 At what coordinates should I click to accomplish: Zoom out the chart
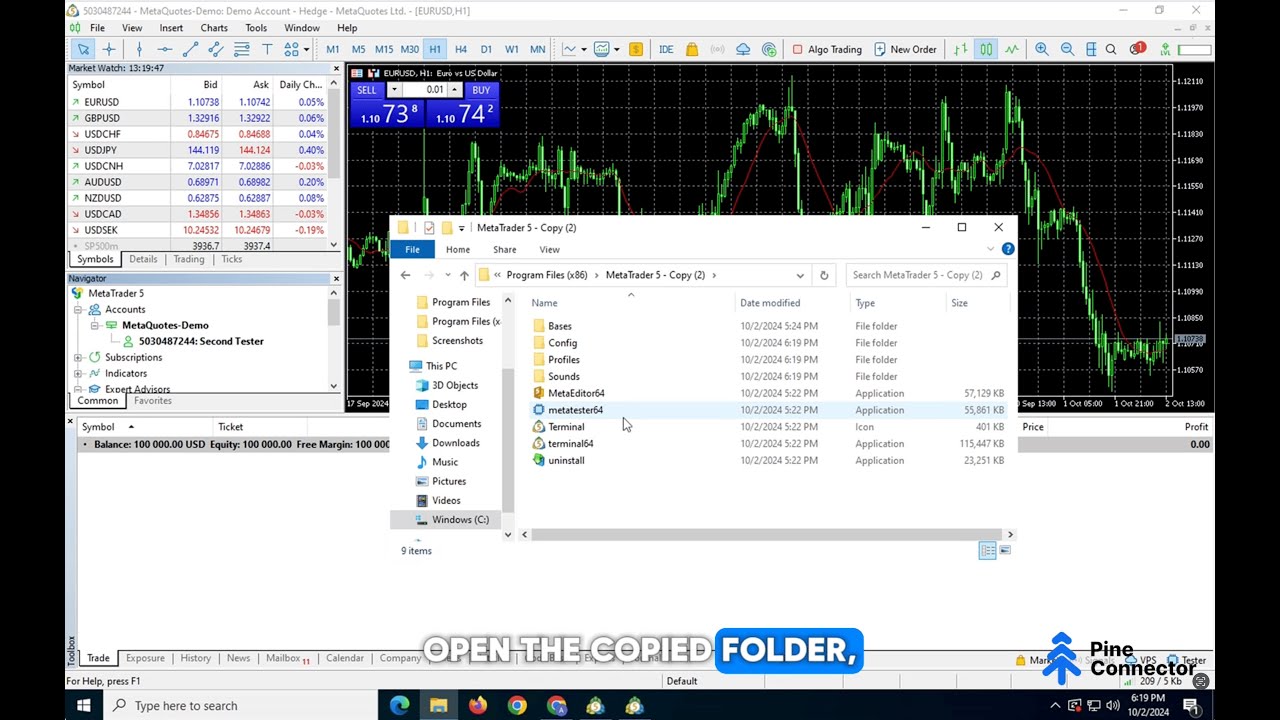point(1067,49)
